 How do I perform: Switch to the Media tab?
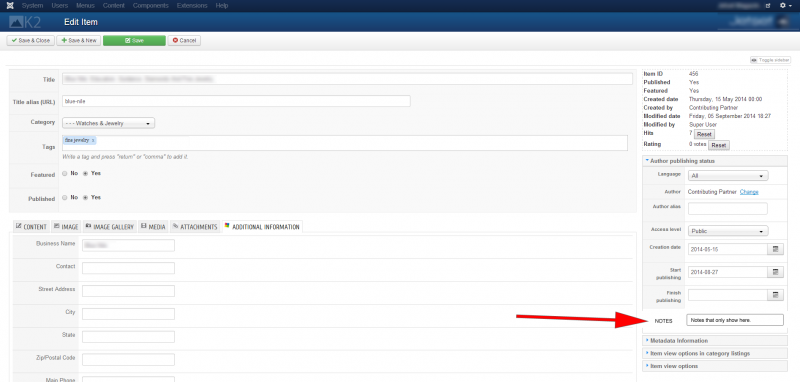click(x=153, y=227)
